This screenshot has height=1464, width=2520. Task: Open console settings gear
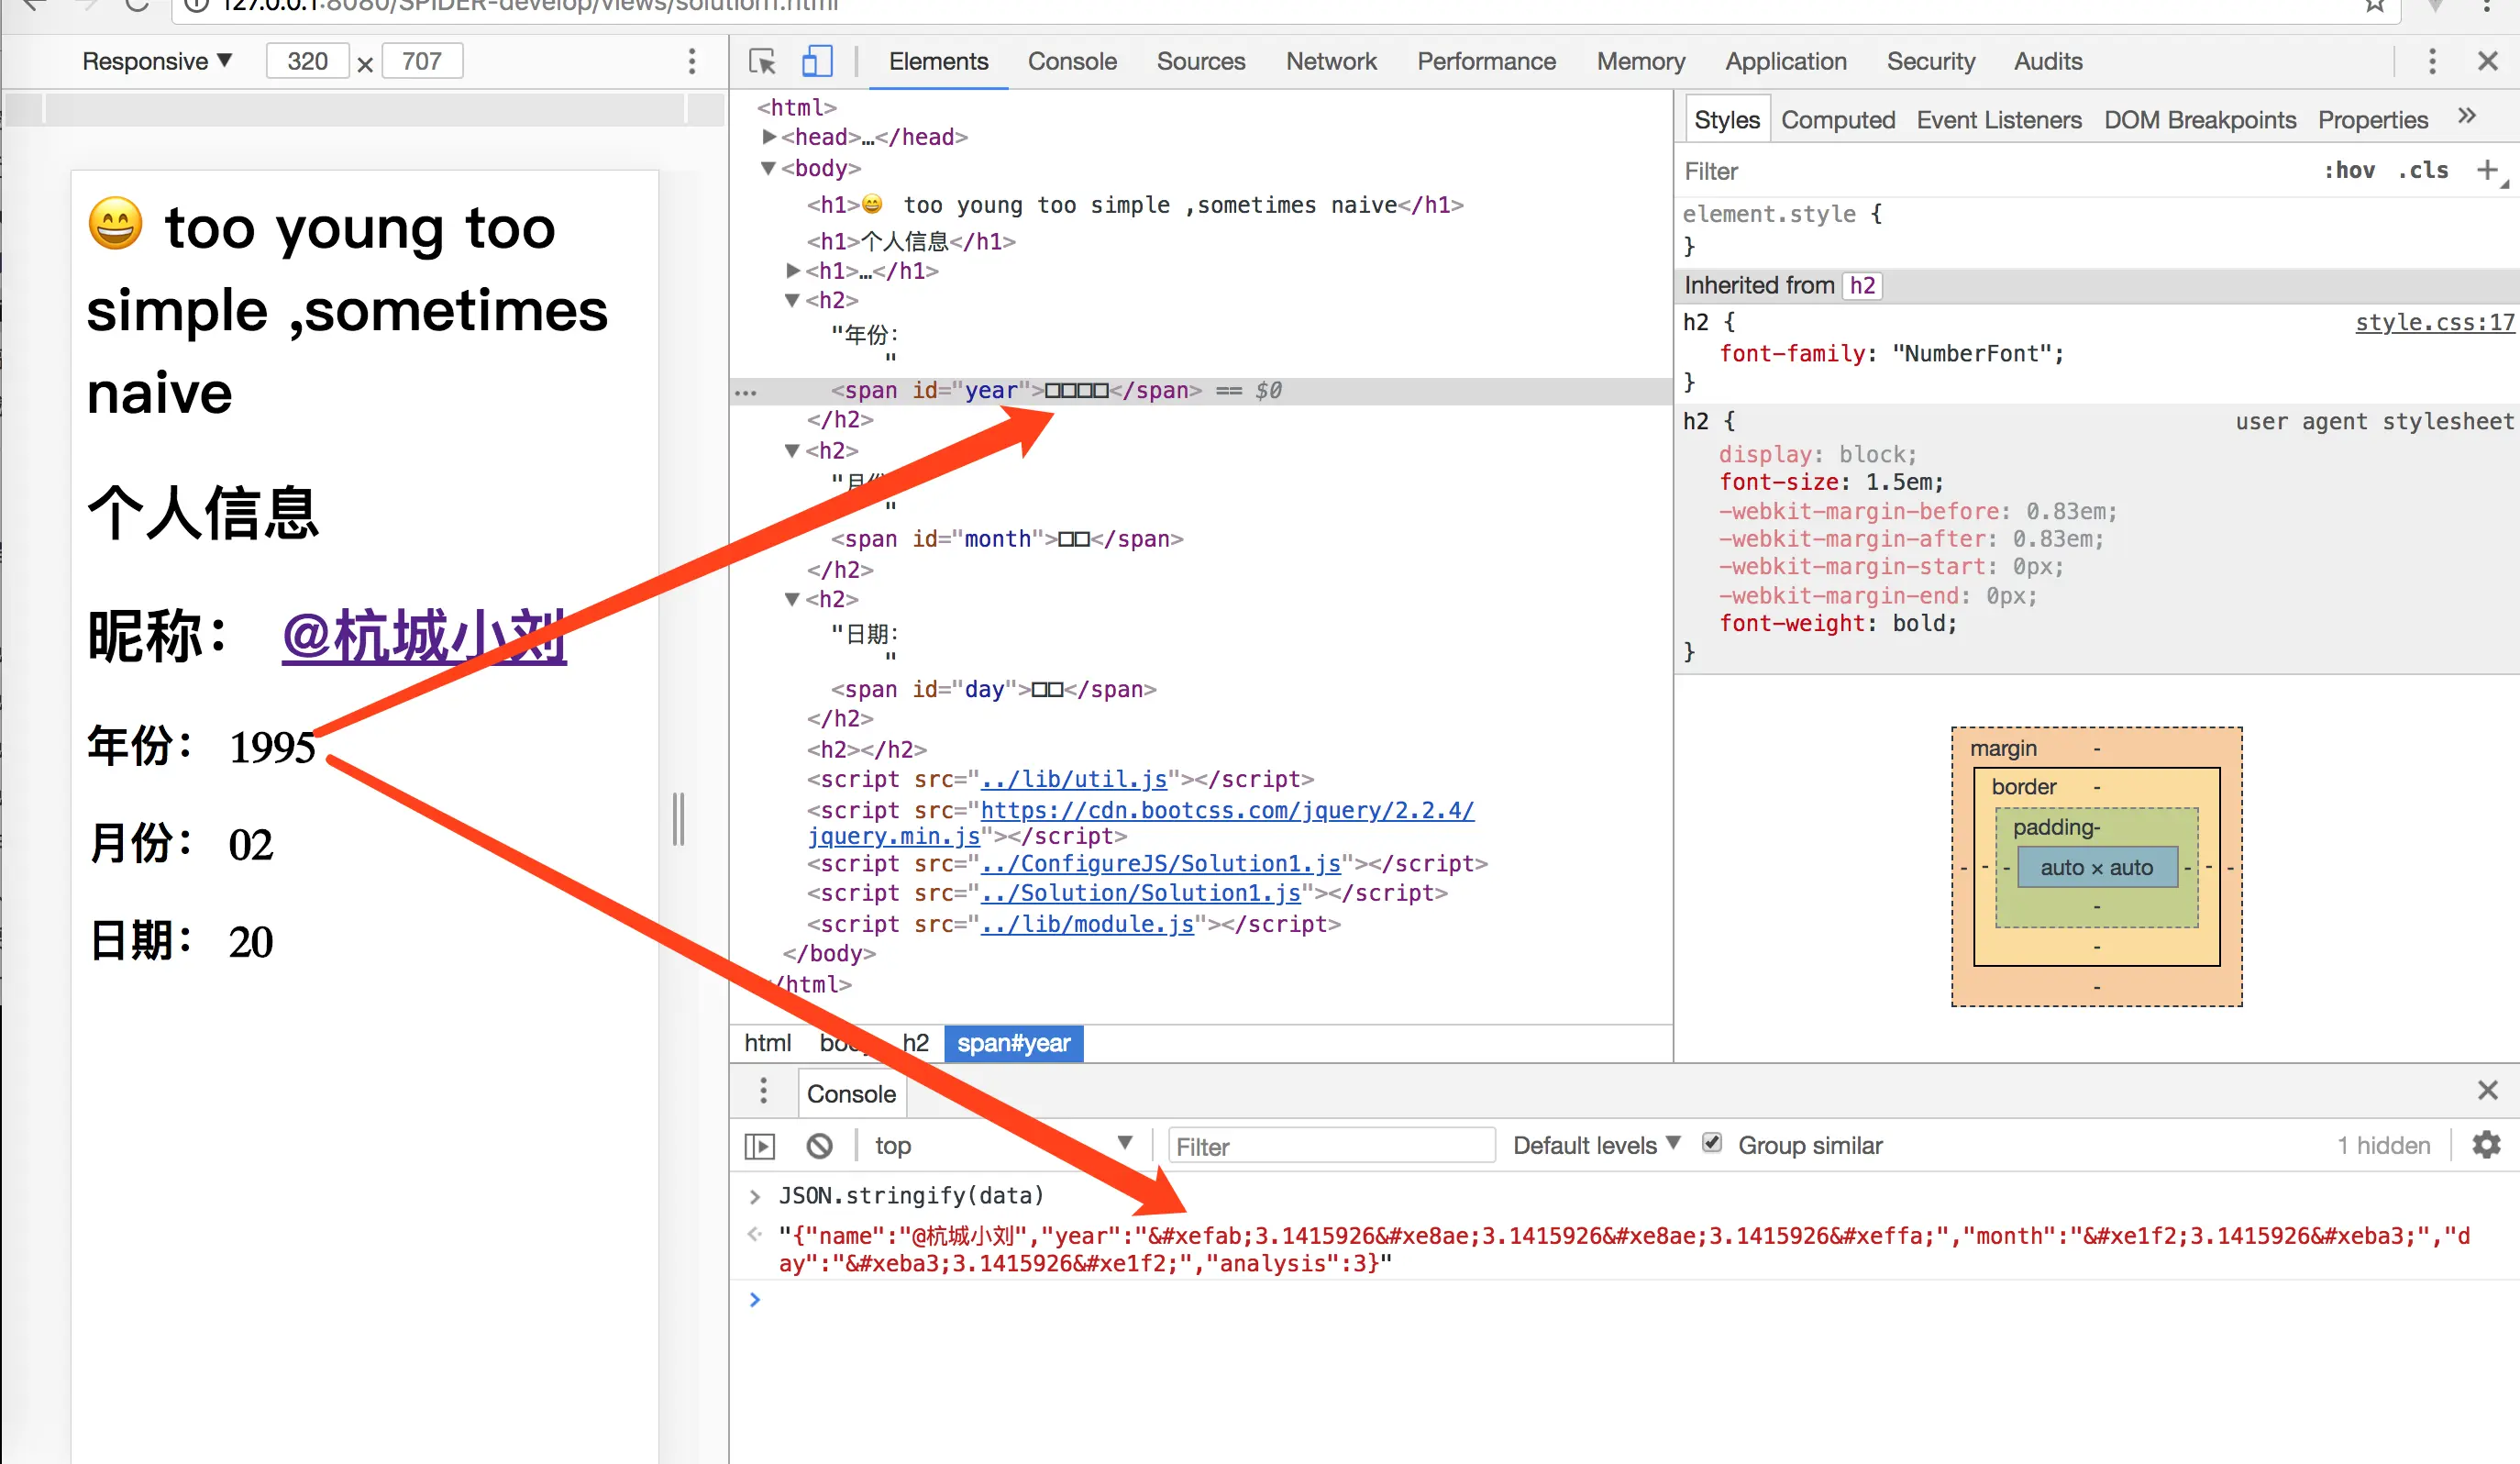pos(2486,1145)
